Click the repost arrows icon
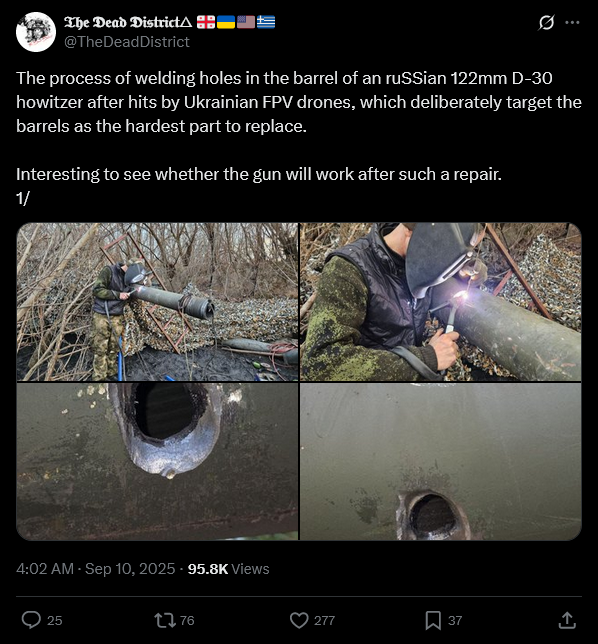Viewport: 598px width, 644px height. 164,620
